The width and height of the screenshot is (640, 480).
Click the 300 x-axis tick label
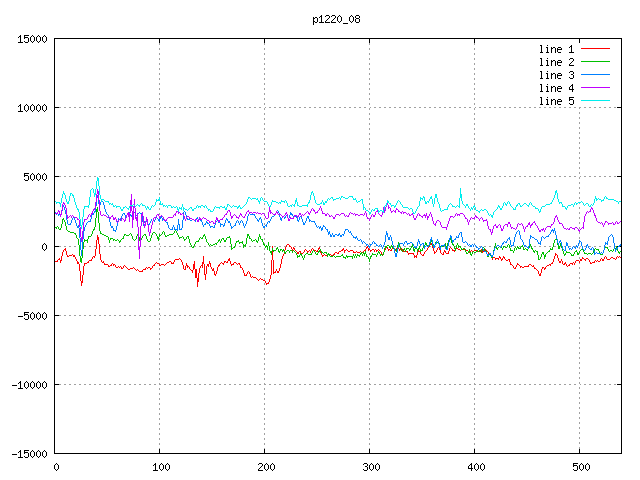click(370, 467)
